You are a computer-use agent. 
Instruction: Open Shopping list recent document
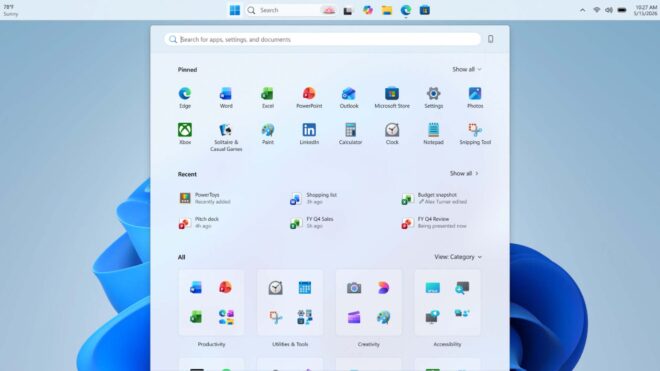314,198
